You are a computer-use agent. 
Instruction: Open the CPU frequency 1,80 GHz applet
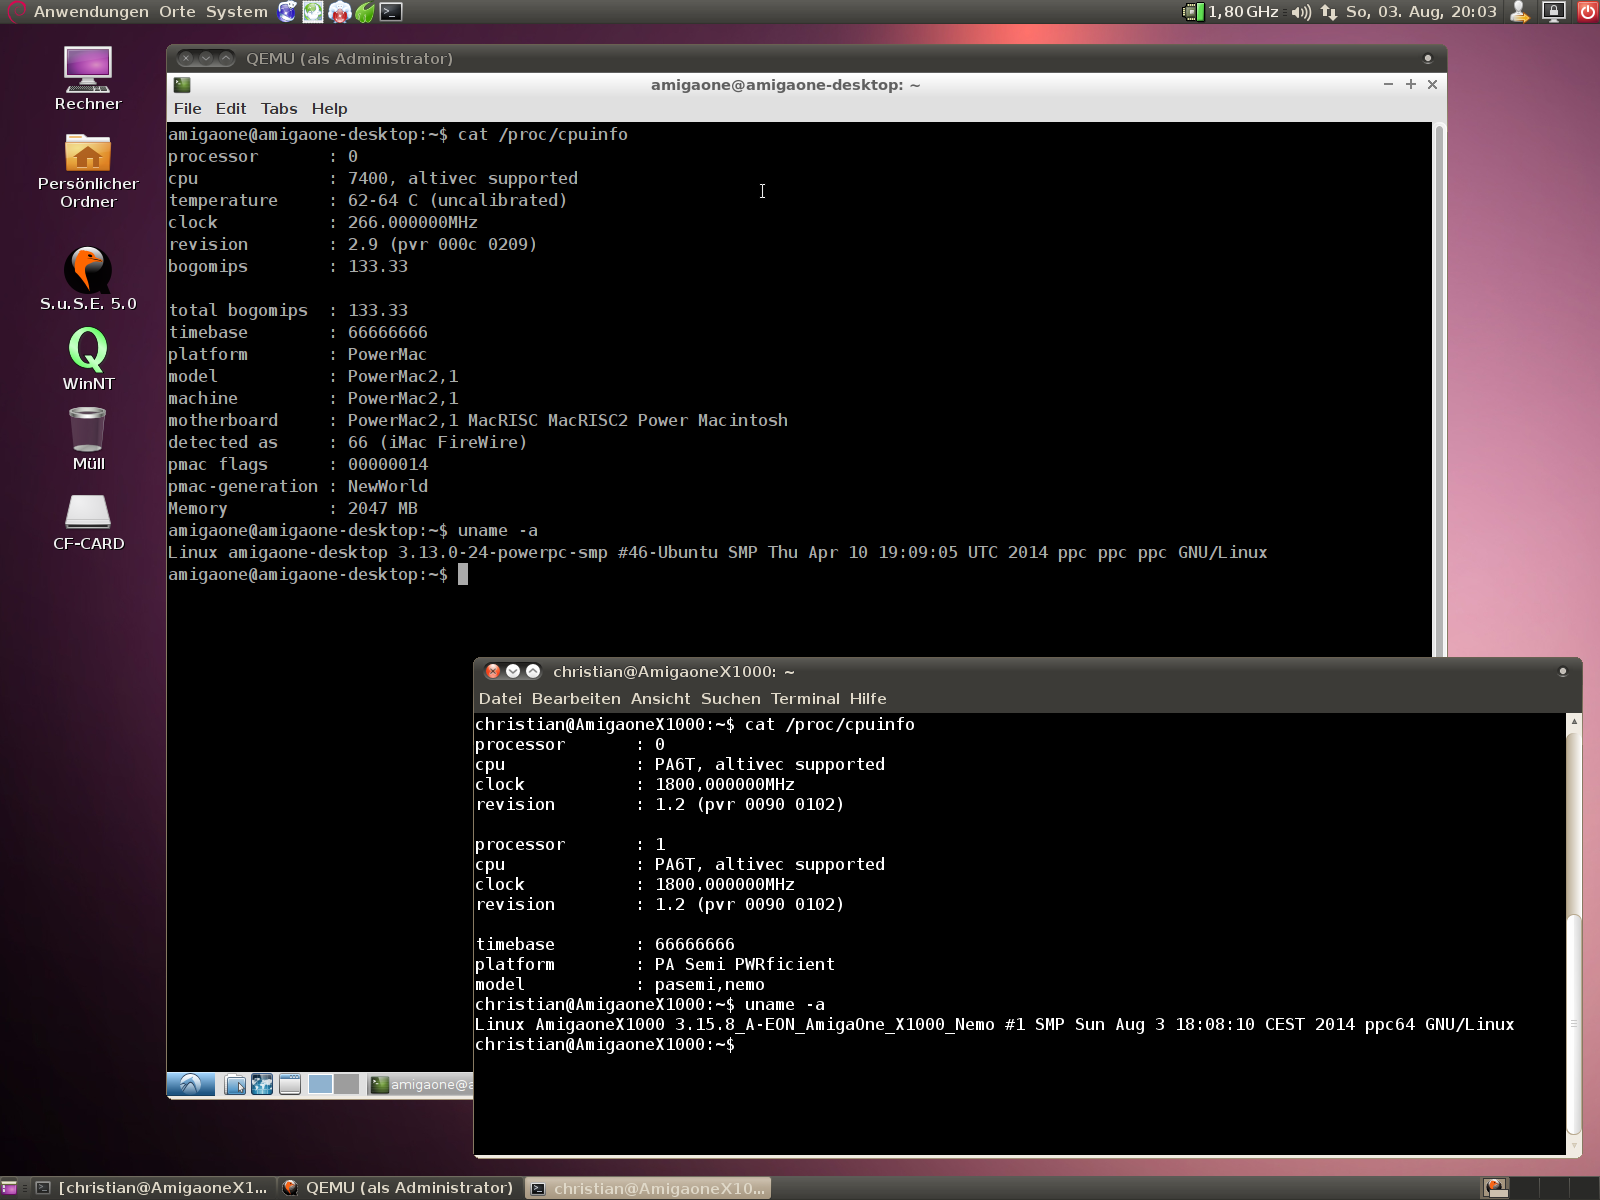pyautogui.click(x=1232, y=12)
